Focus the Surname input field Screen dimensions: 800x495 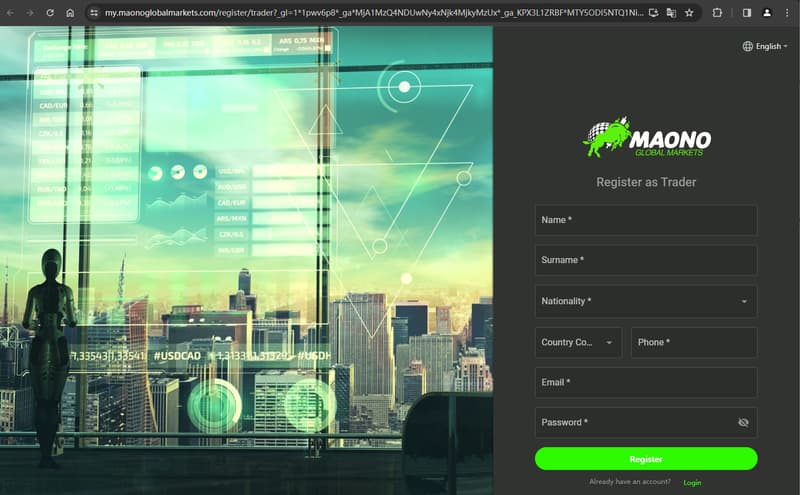[646, 260]
